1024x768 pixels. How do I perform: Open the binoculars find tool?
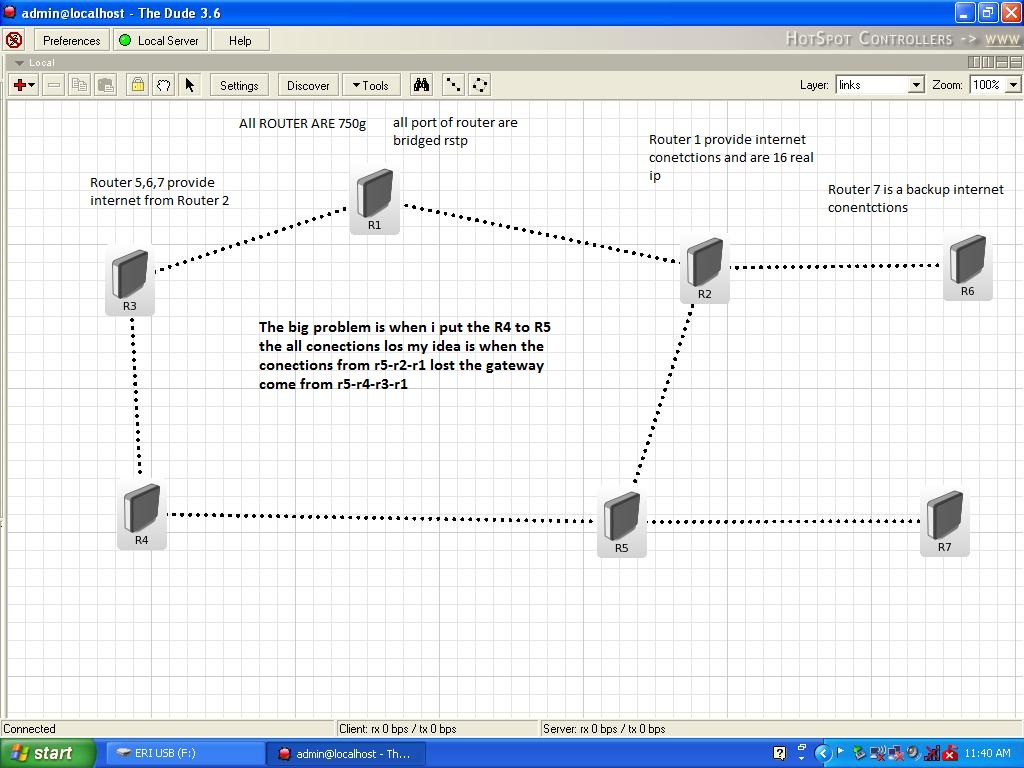point(421,85)
